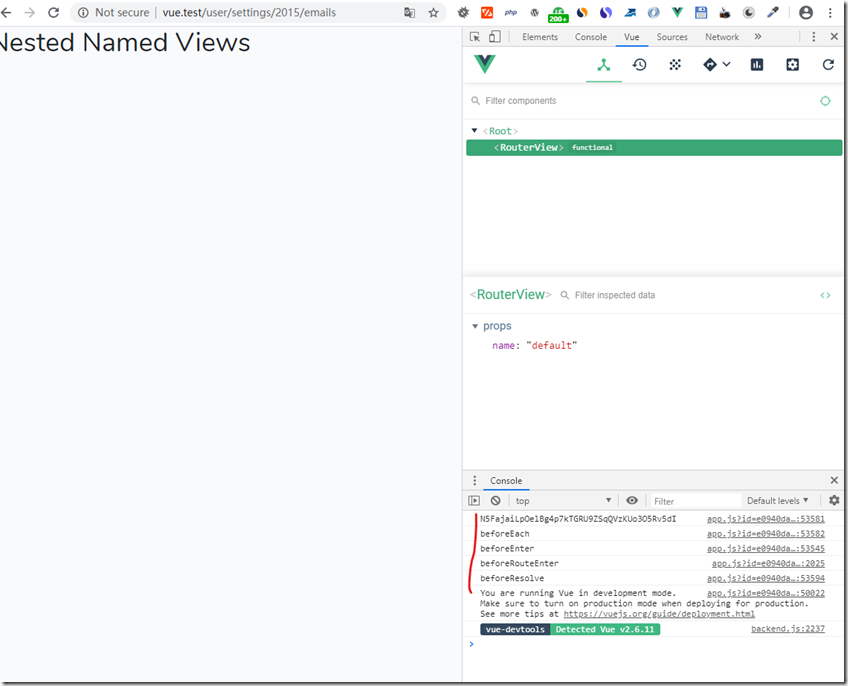The height and width of the screenshot is (686, 848).
Task: Open the Chrome profile avatar
Action: pyautogui.click(x=806, y=12)
